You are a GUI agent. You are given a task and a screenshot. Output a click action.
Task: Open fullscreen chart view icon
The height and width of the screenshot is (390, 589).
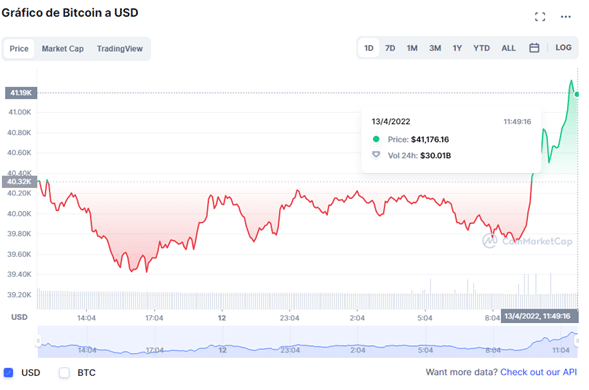pos(540,17)
